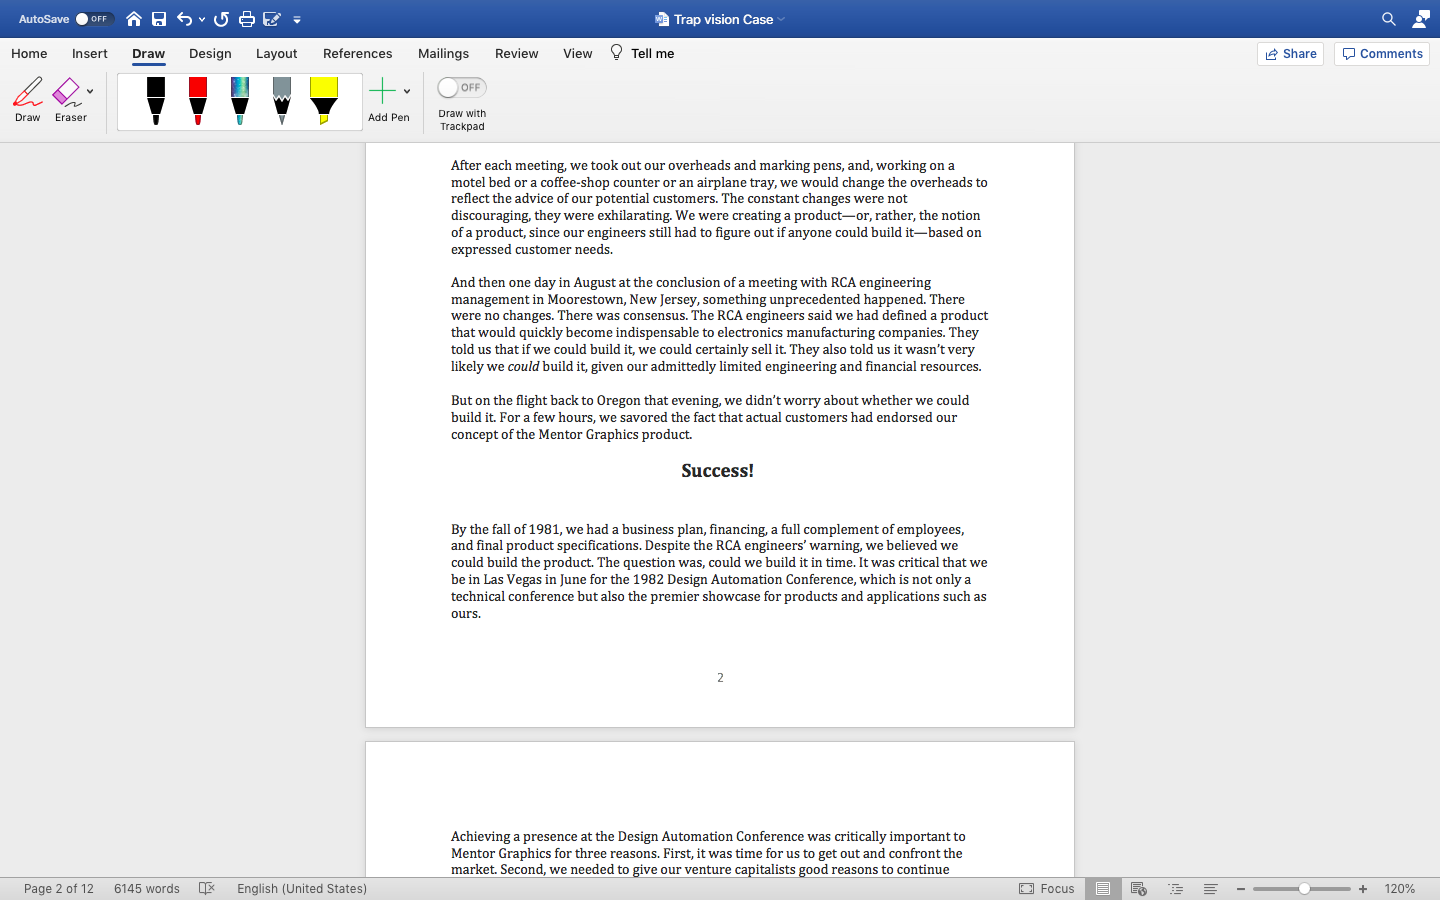Click the 'Success!' heading in the document
The height and width of the screenshot is (900, 1440).
(718, 471)
